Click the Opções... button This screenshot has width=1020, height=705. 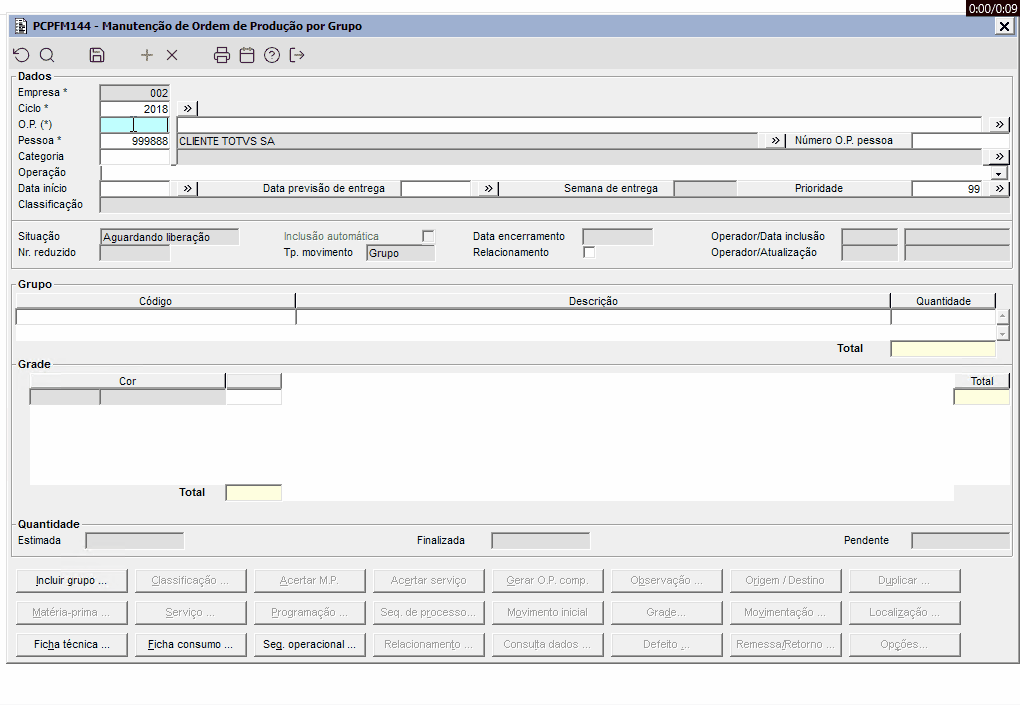point(904,645)
